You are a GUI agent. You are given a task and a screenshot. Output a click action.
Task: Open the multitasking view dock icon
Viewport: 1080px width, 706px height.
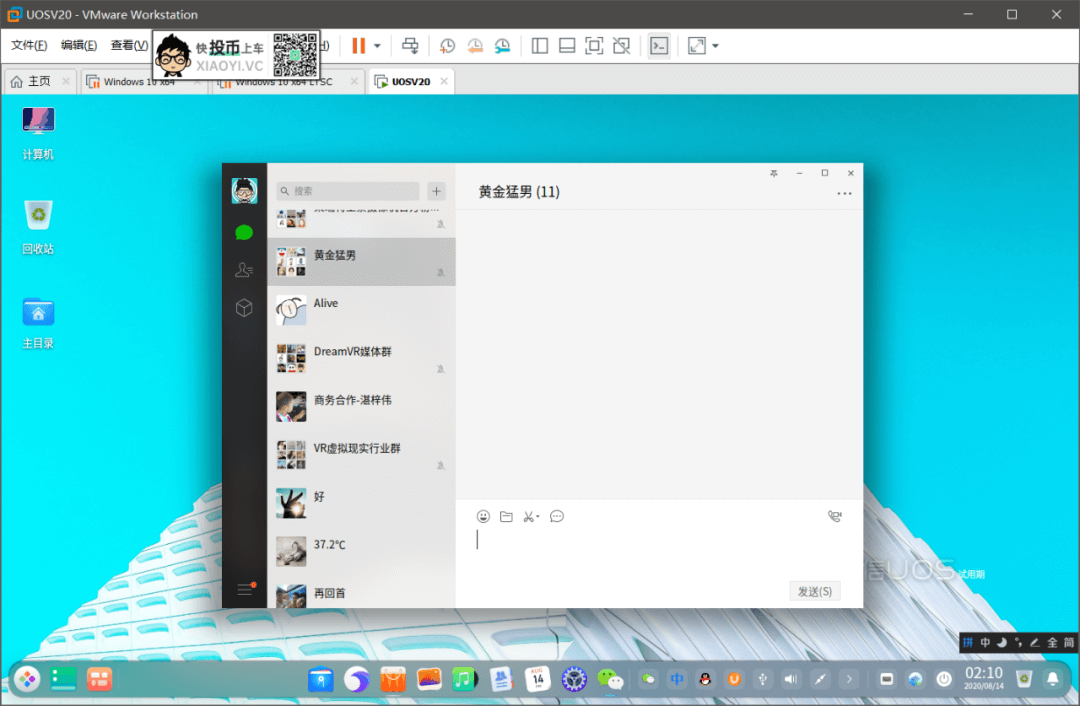coord(63,680)
